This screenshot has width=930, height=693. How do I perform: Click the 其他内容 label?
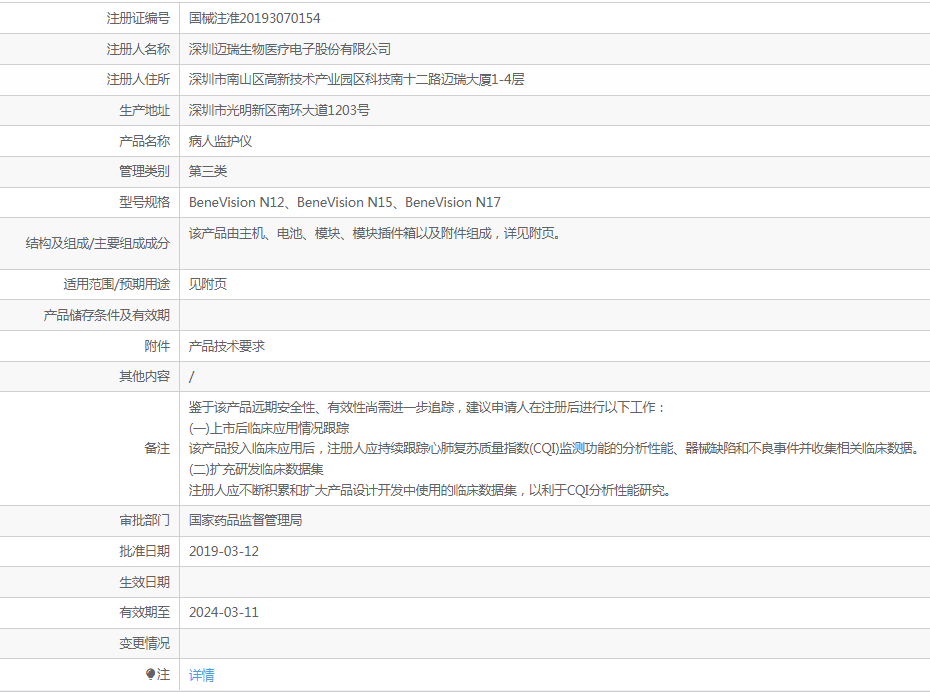pyautogui.click(x=145, y=376)
